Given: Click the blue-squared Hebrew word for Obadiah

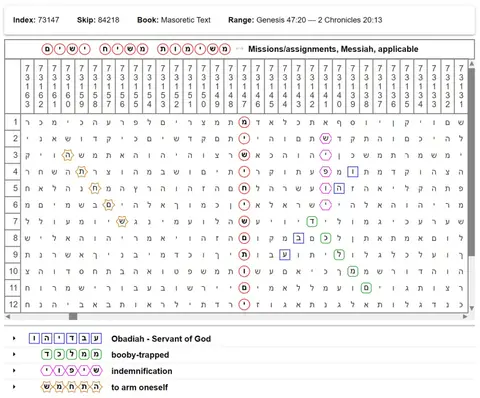Looking at the screenshot, I should [65, 339].
